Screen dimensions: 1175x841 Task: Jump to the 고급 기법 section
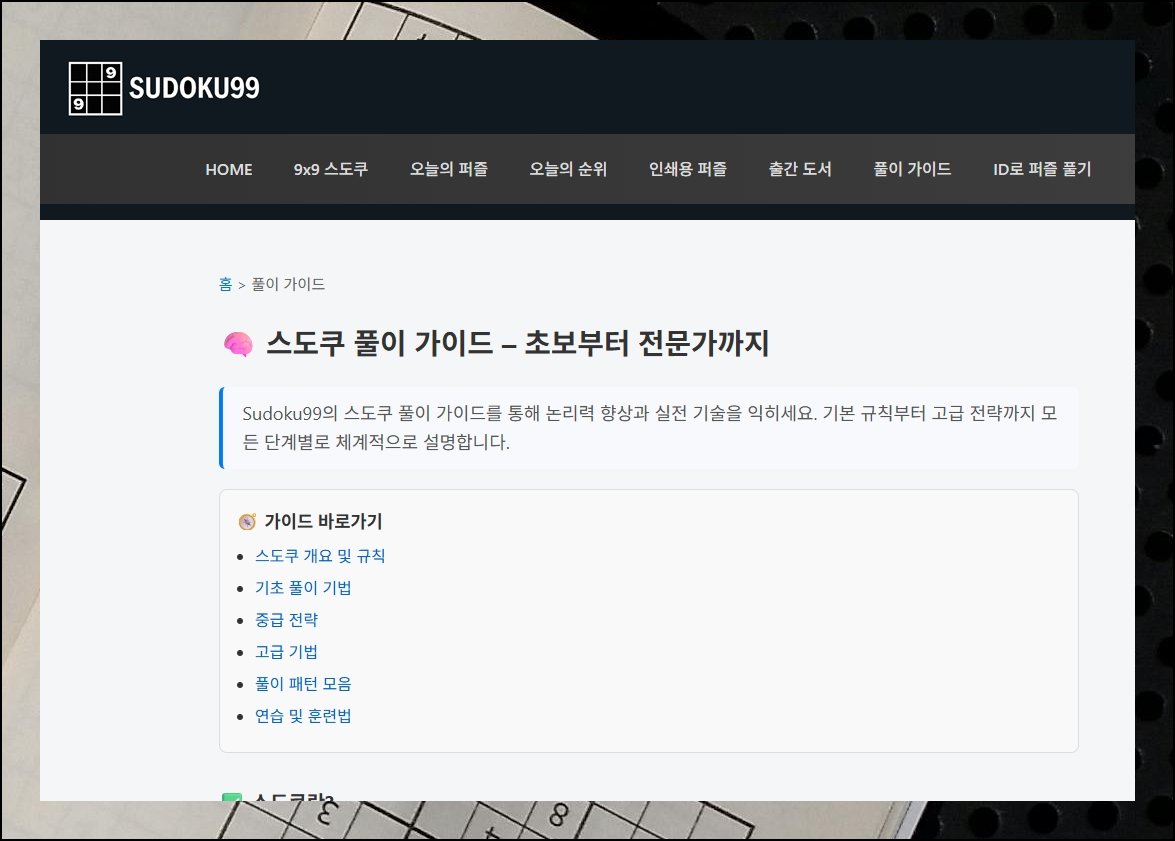point(286,652)
